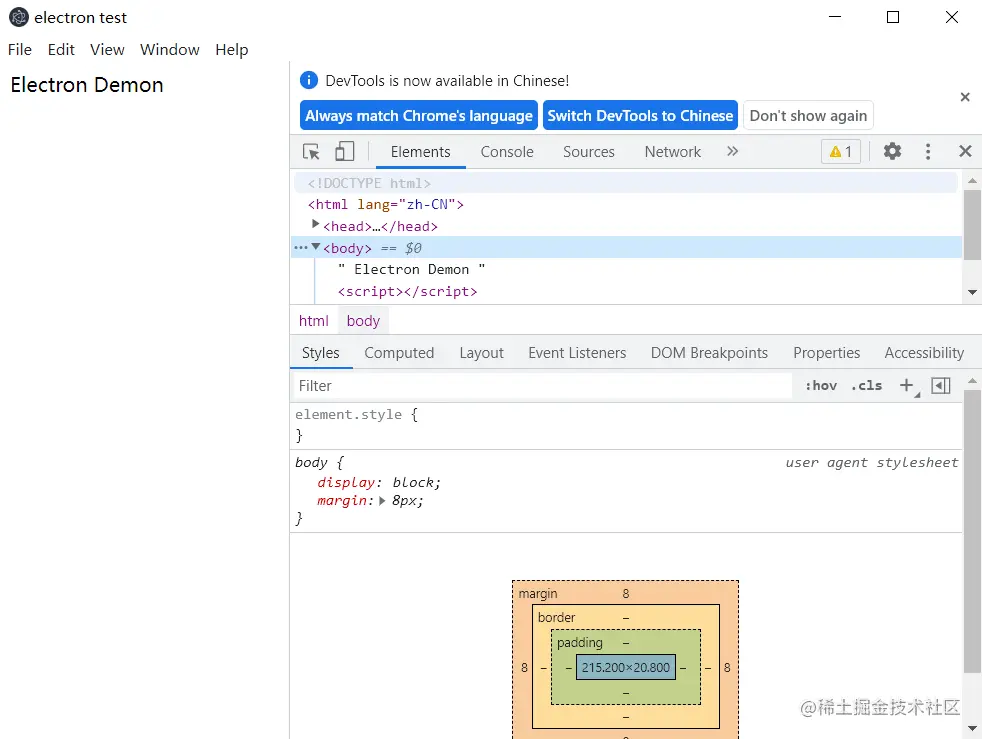Select the html breadcrumb item
The image size is (982, 739).
[313, 321]
